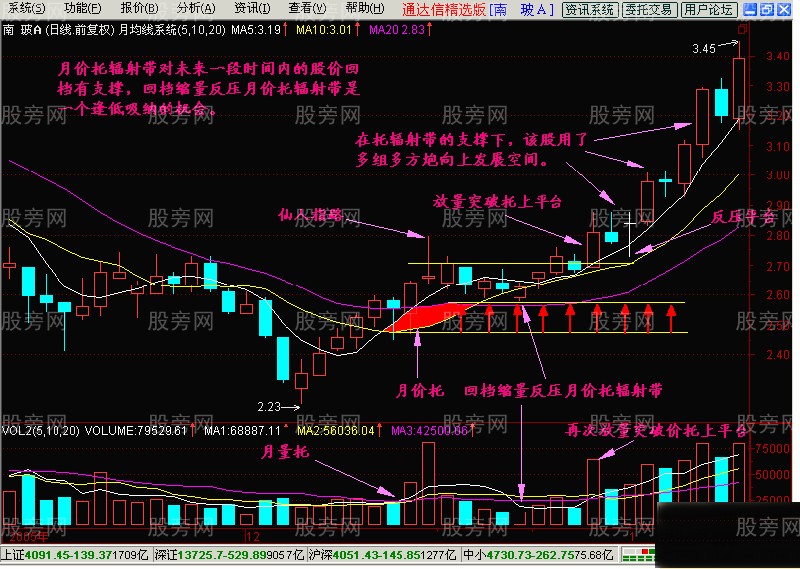Click the 3.45 high price label
Image resolution: width=800 pixels, height=569 pixels.
704,49
